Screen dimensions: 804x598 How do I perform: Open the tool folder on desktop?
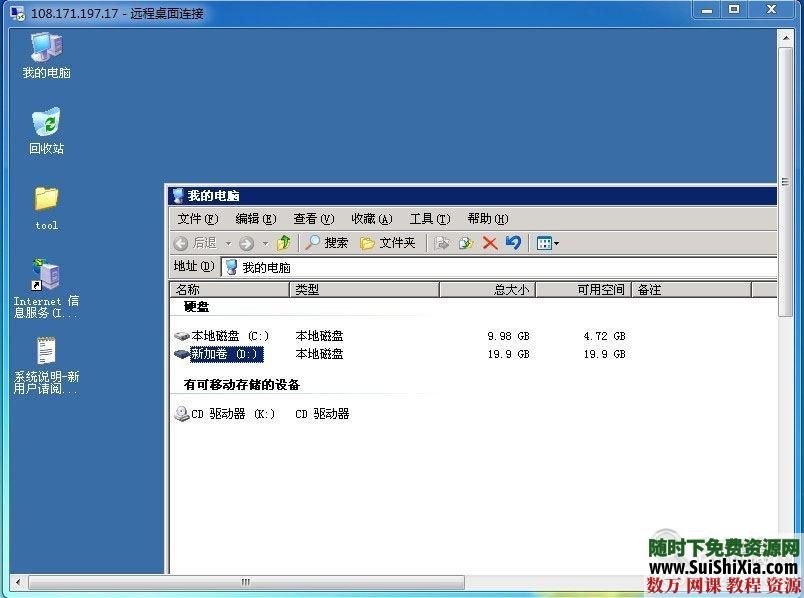tap(45, 200)
